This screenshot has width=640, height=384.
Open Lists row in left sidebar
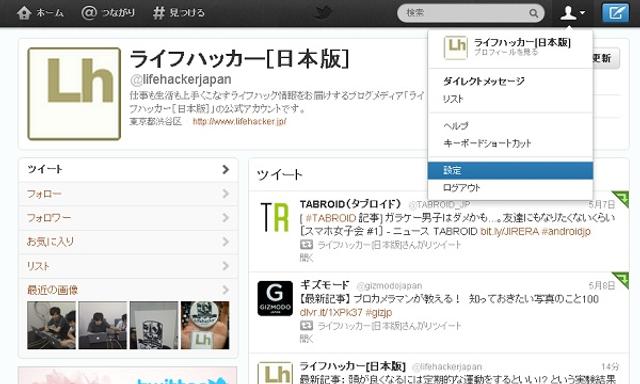coord(128,266)
